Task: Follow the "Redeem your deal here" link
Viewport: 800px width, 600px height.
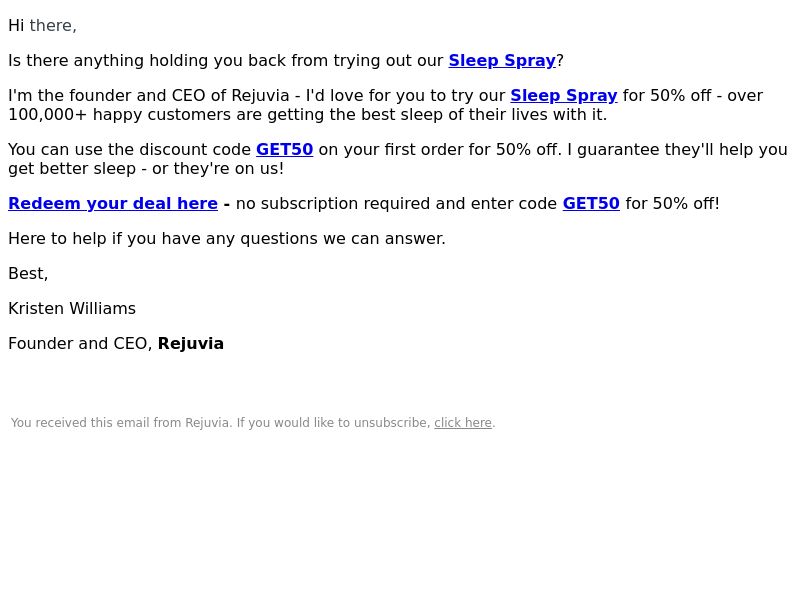Action: click(113, 204)
